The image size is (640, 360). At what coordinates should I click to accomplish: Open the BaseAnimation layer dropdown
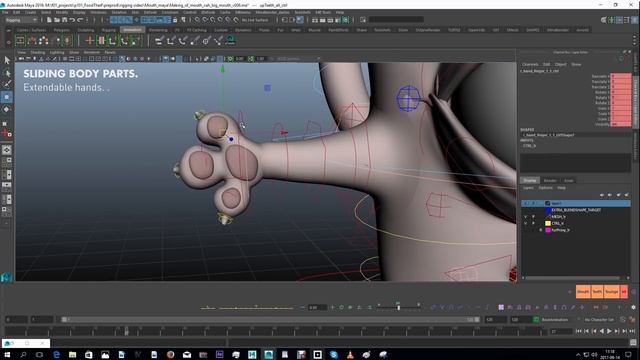tap(559, 320)
